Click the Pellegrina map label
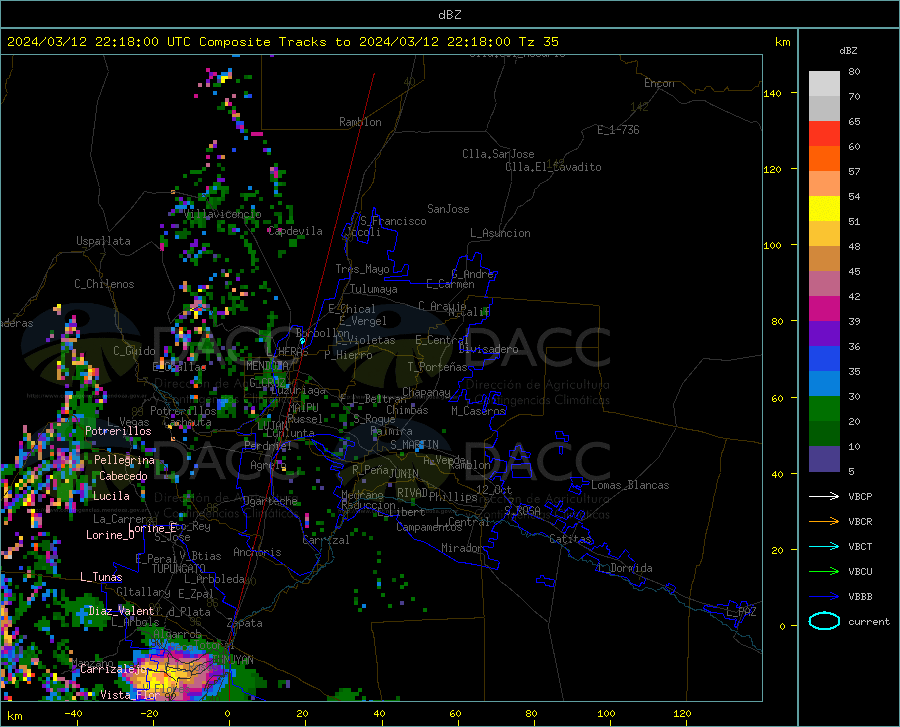 (x=124, y=460)
